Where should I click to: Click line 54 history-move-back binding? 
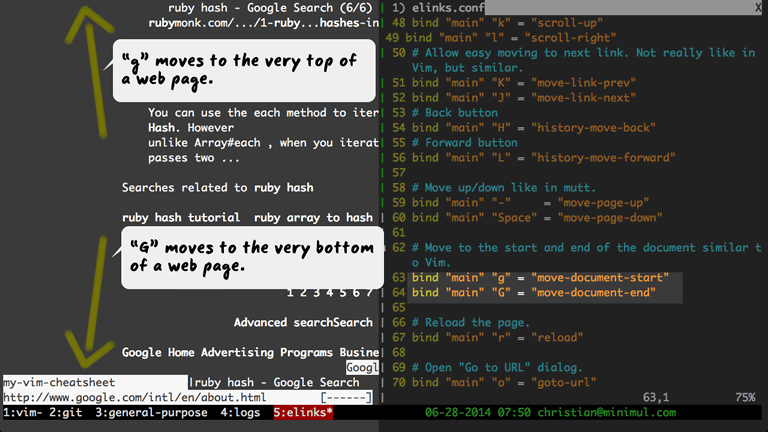[x=533, y=128]
